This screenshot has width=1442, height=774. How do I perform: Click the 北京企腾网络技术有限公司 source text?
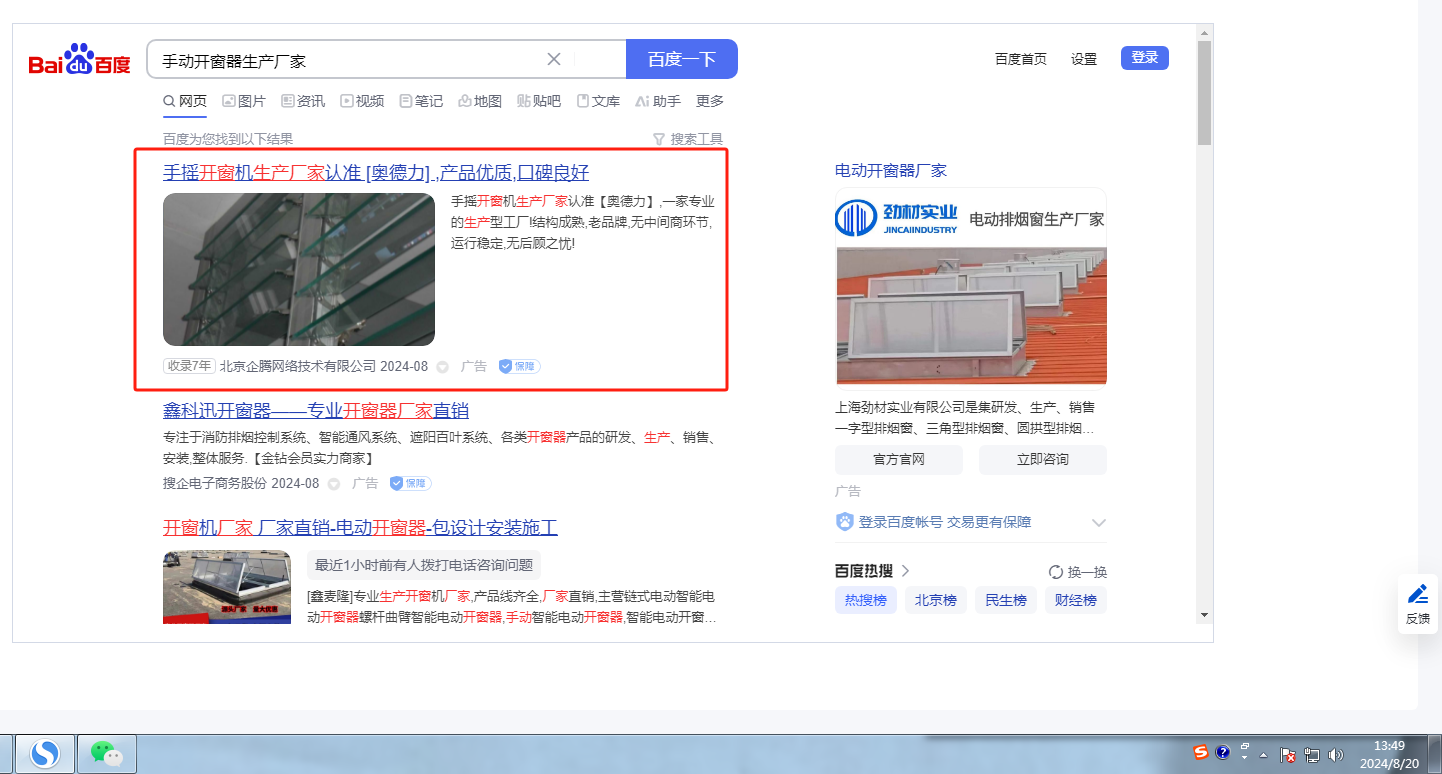tap(298, 367)
